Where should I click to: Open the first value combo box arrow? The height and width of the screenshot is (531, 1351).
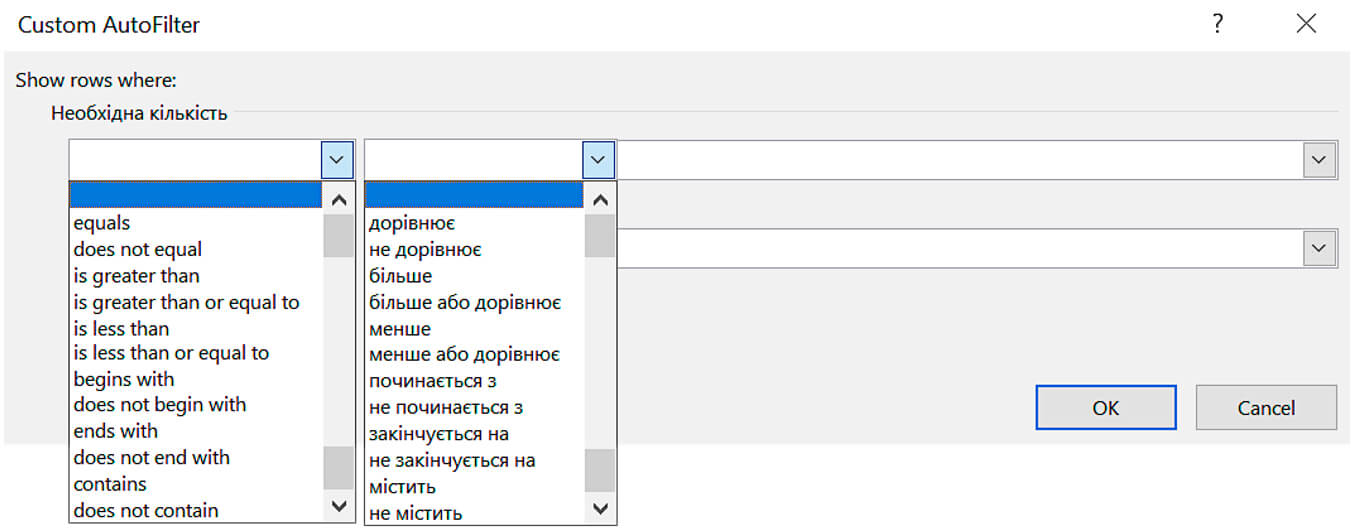1320,160
